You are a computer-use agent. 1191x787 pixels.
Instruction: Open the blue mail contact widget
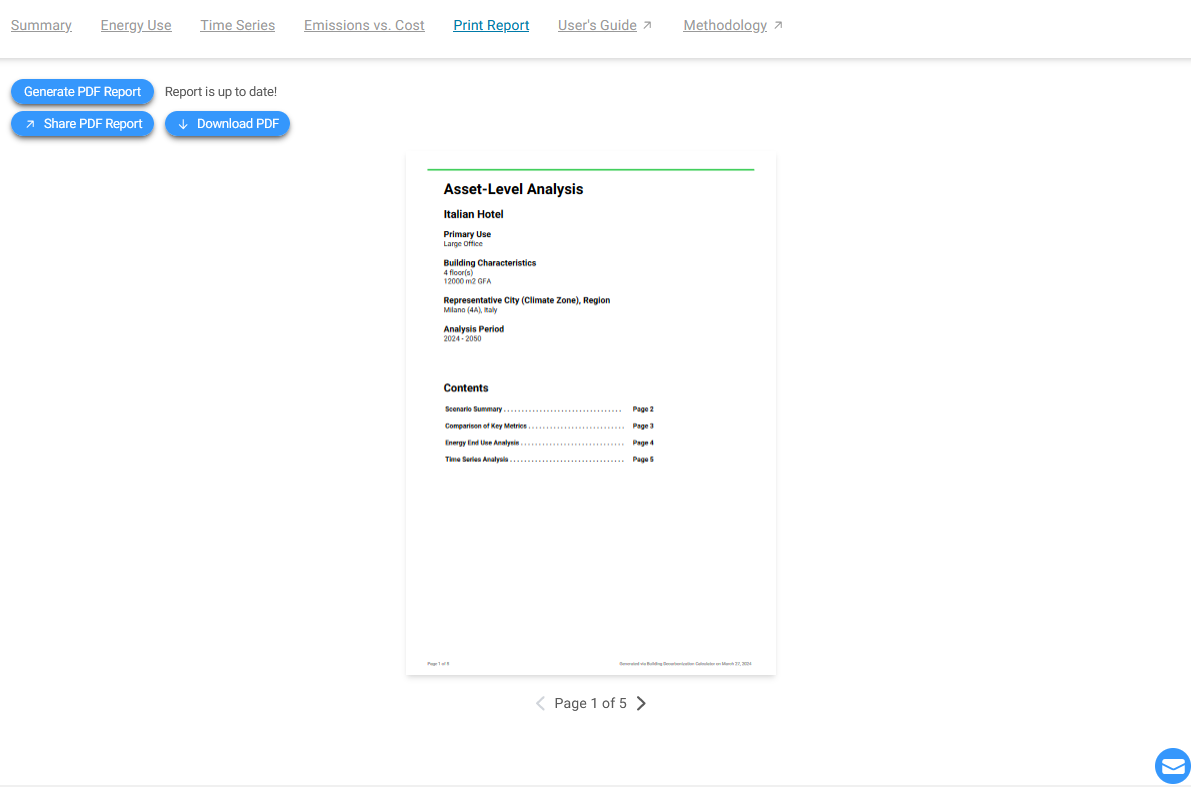[1172, 766]
